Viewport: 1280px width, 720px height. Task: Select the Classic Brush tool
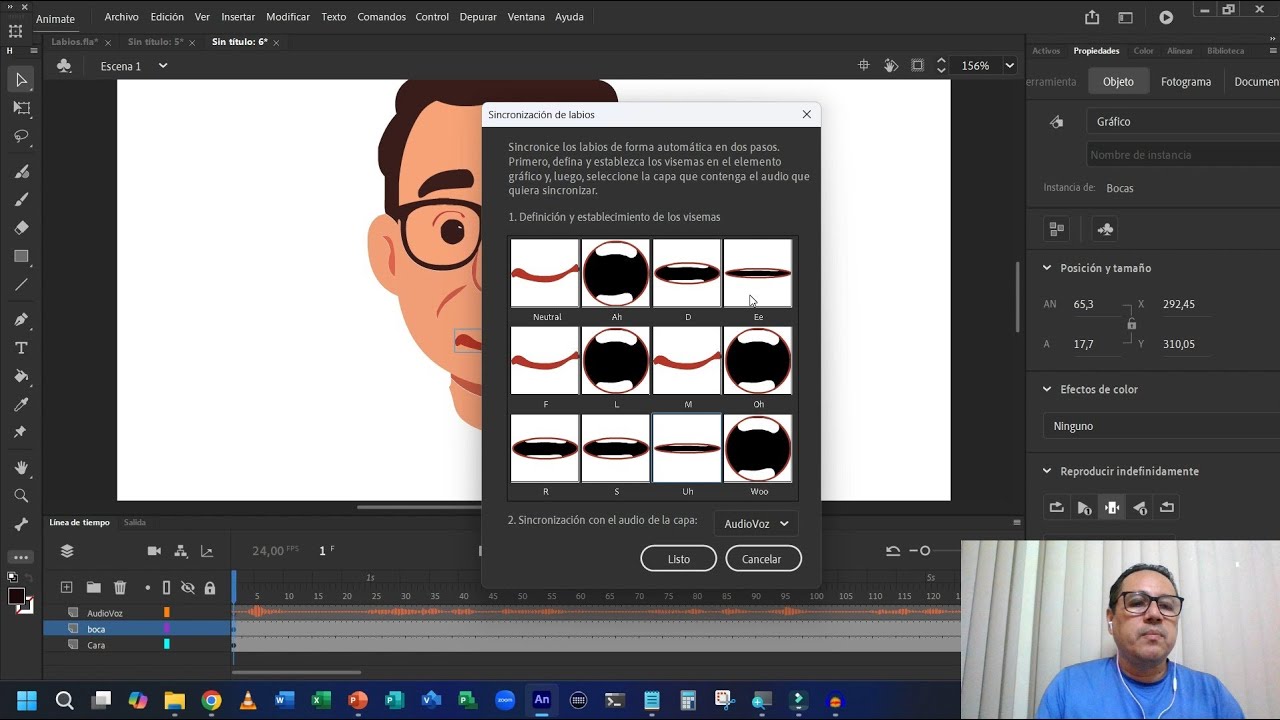click(x=21, y=199)
